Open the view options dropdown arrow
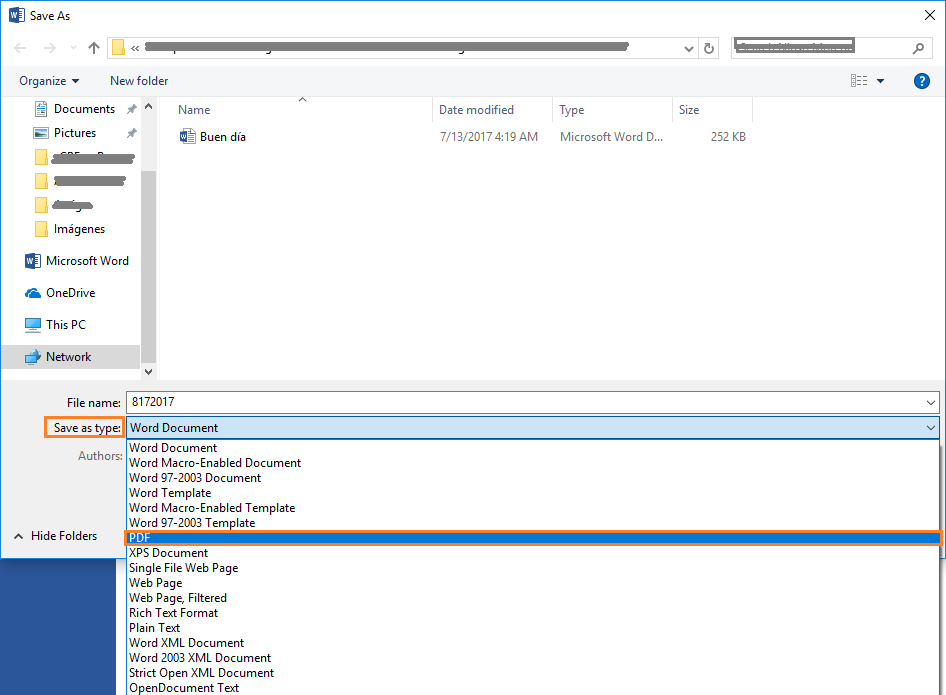Screen dimensions: 946x695 [880, 81]
